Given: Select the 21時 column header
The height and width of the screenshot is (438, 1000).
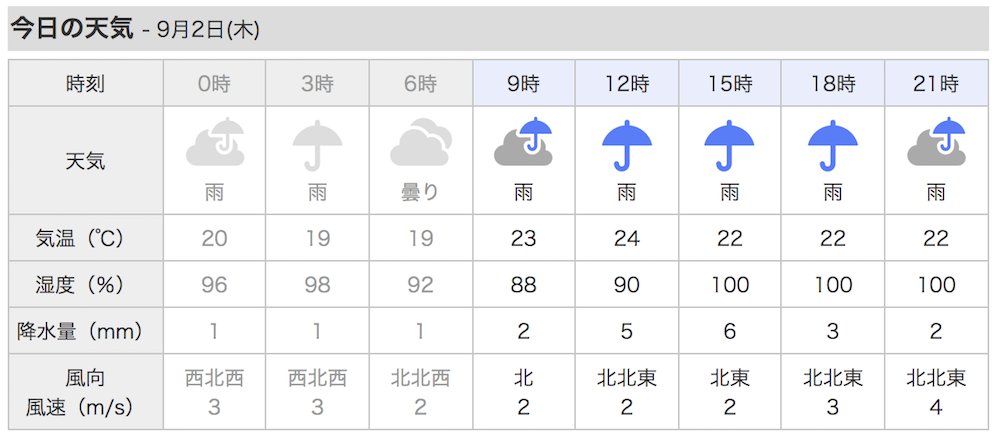Looking at the screenshot, I should pos(936,84).
